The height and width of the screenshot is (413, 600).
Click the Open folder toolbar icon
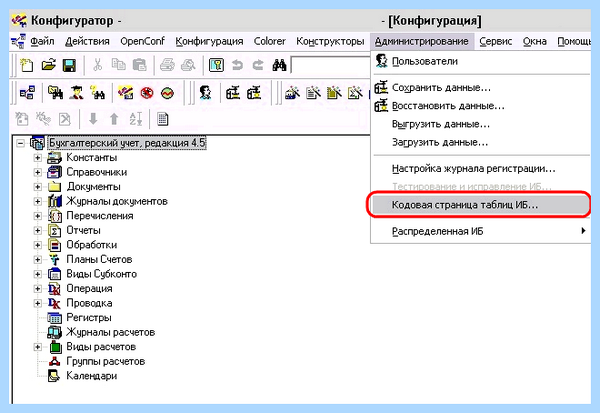click(48, 65)
